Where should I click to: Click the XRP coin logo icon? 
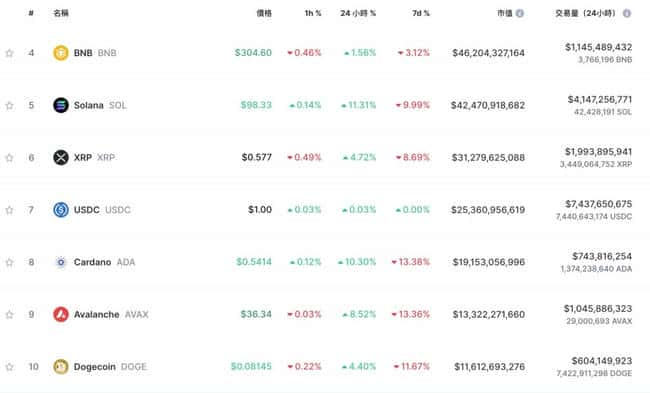pos(61,158)
